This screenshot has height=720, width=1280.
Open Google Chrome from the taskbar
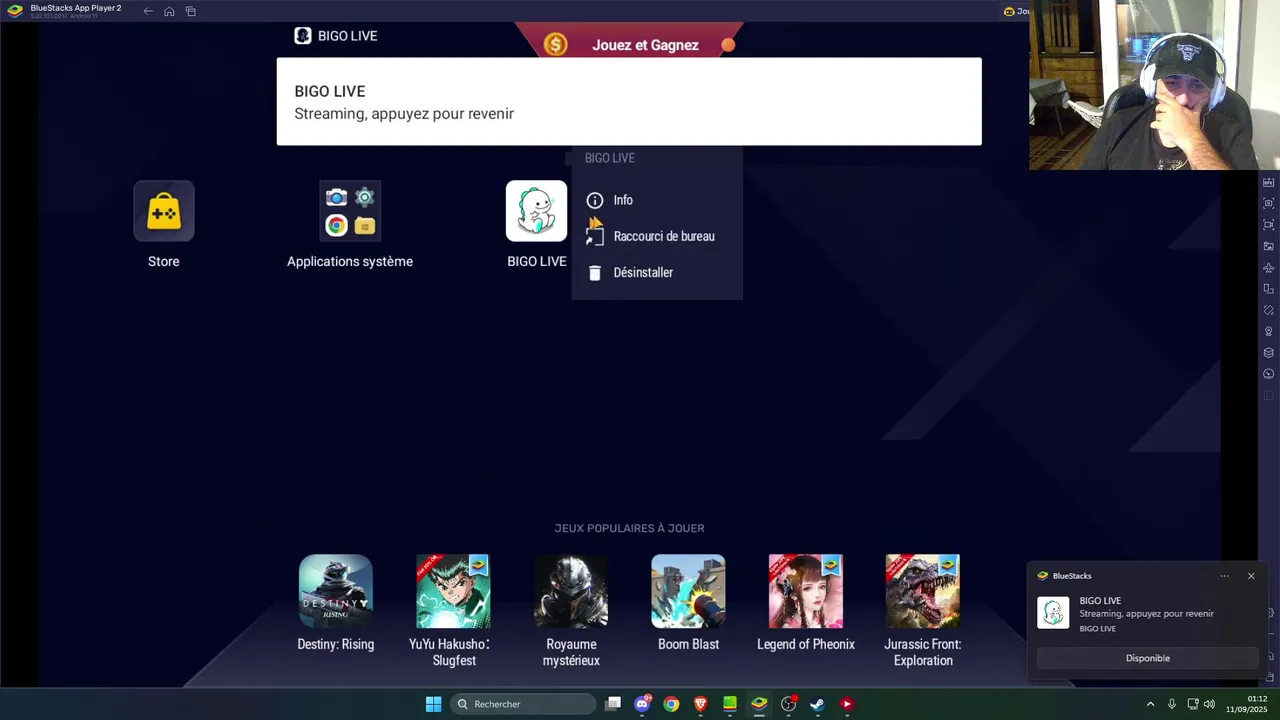(x=671, y=704)
